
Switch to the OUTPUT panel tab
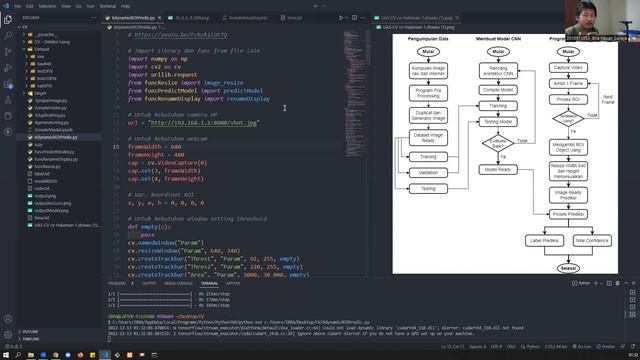[x=149, y=283]
